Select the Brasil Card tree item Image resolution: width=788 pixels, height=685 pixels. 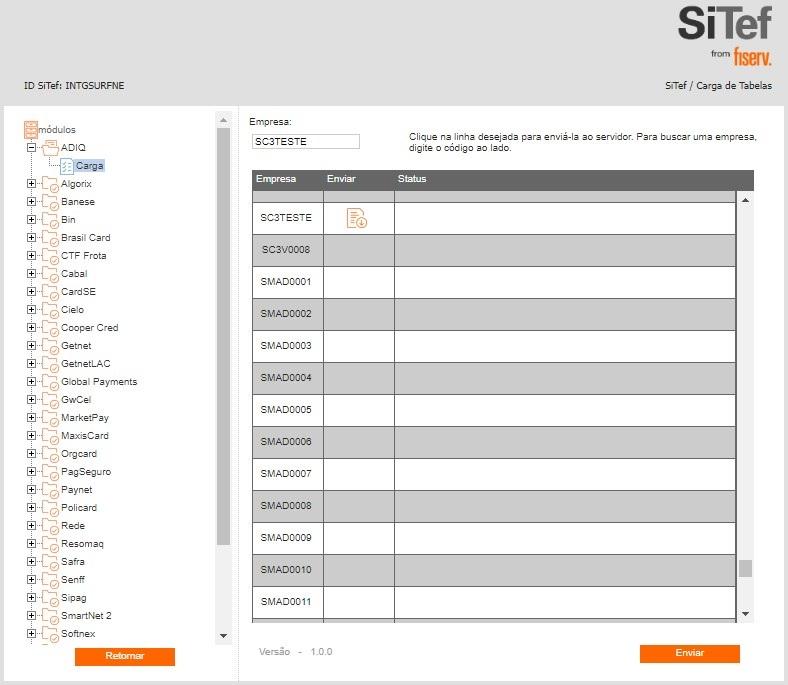85,238
